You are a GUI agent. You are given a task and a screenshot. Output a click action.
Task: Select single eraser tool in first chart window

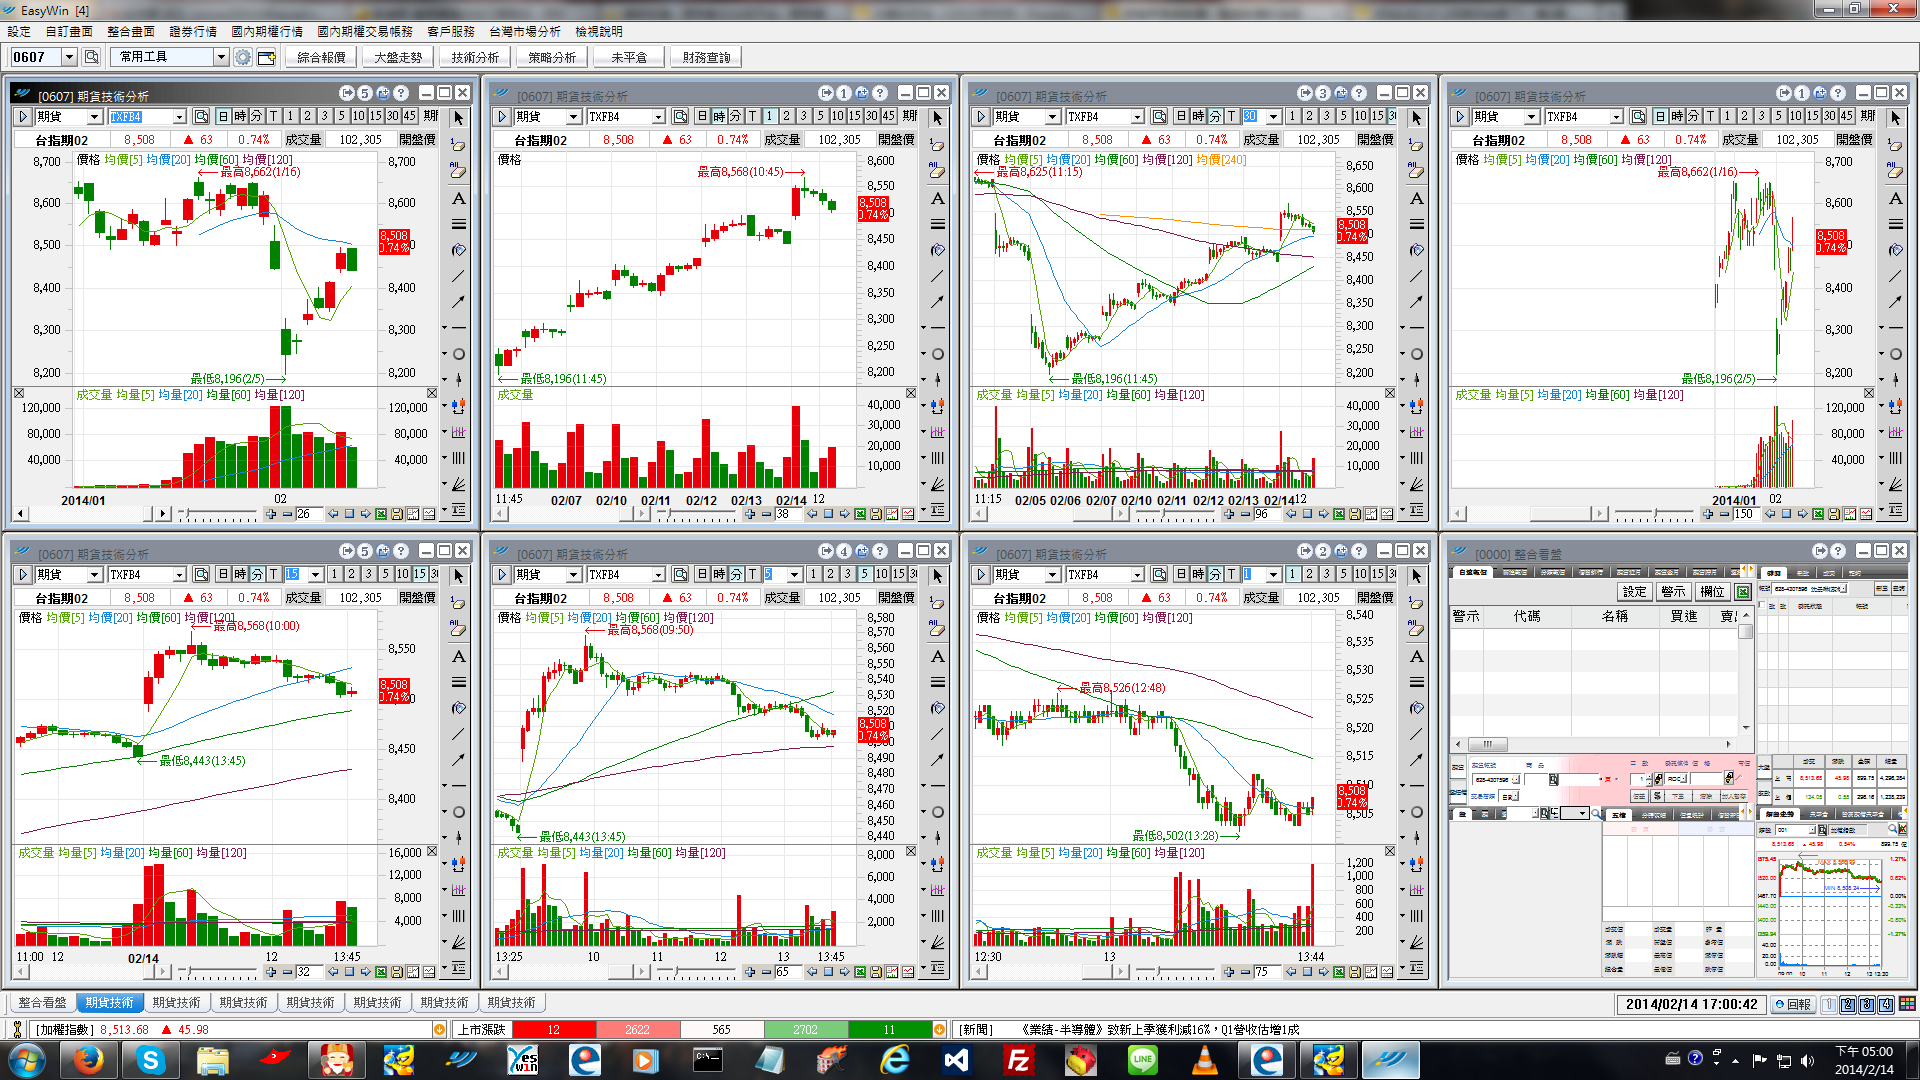pos(459,145)
